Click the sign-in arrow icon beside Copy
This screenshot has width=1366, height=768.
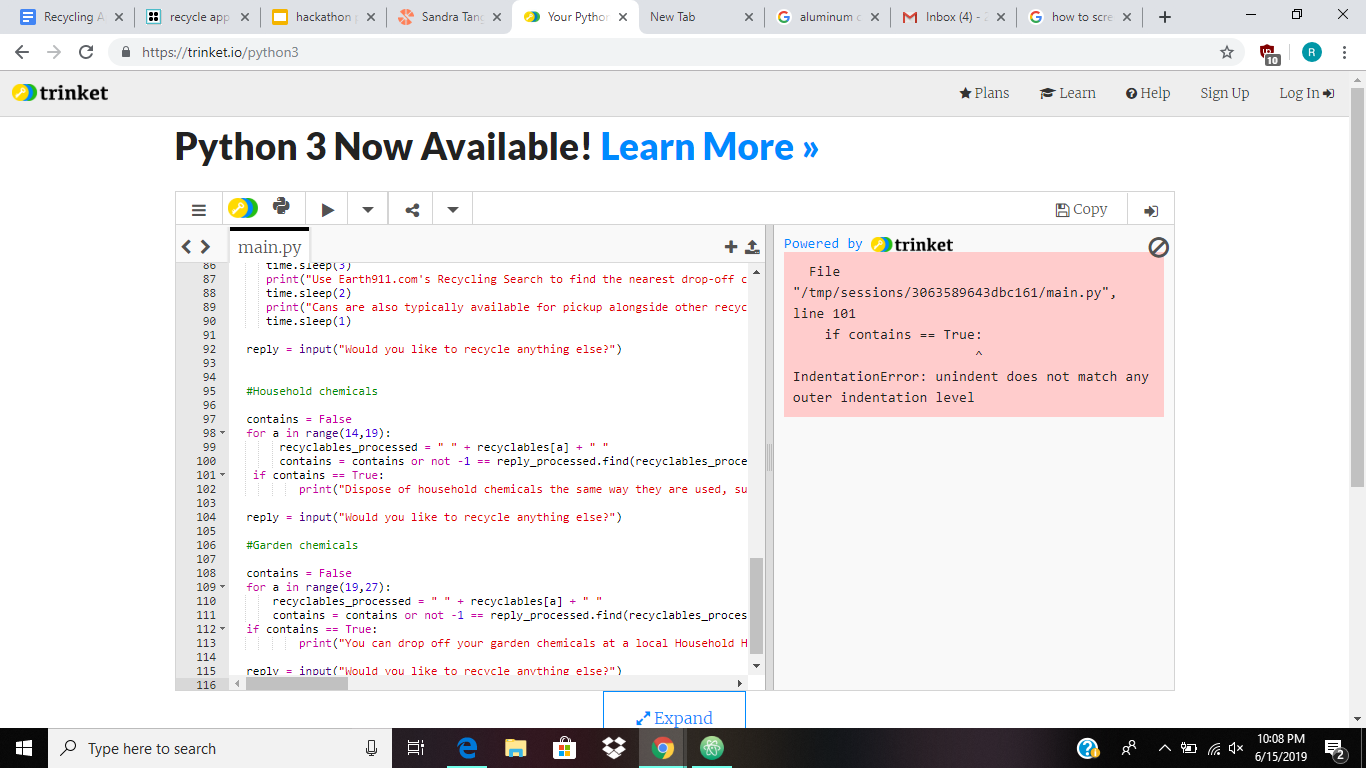tap(1151, 210)
